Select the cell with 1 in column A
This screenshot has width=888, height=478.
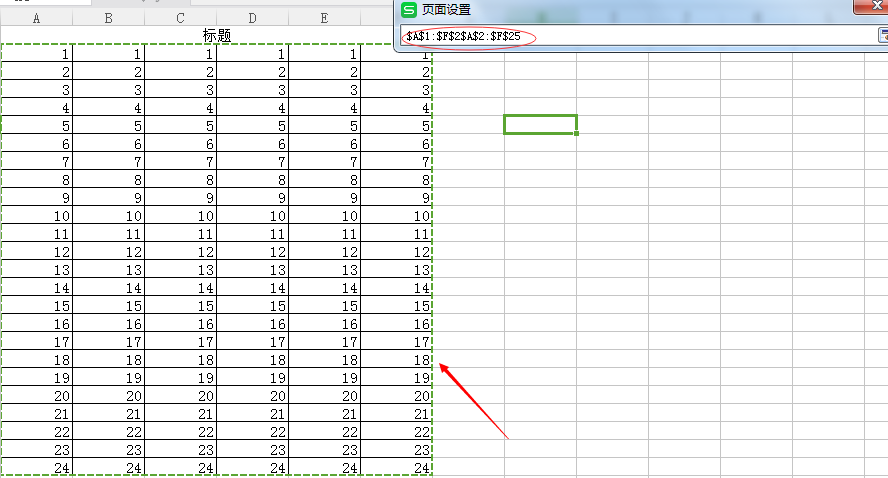pos(37,54)
